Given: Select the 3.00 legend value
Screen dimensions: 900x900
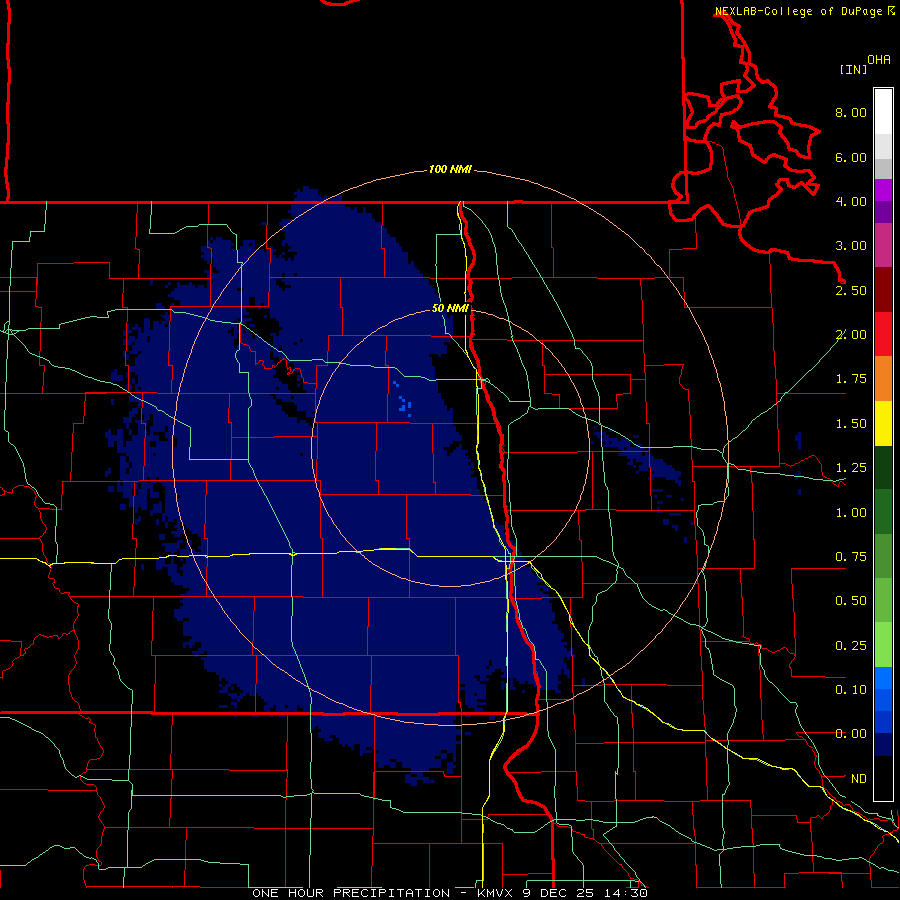Looking at the screenshot, I should tap(851, 246).
